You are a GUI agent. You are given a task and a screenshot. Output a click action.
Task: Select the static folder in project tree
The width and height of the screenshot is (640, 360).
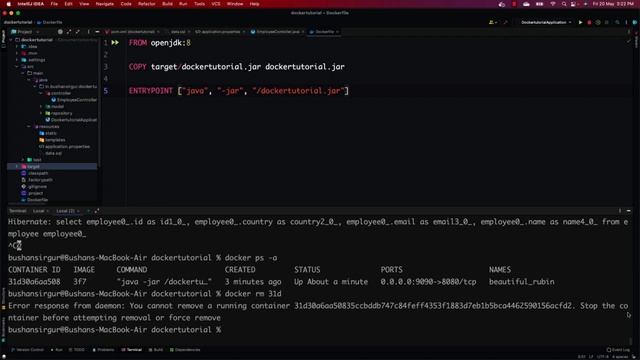[x=48, y=133]
